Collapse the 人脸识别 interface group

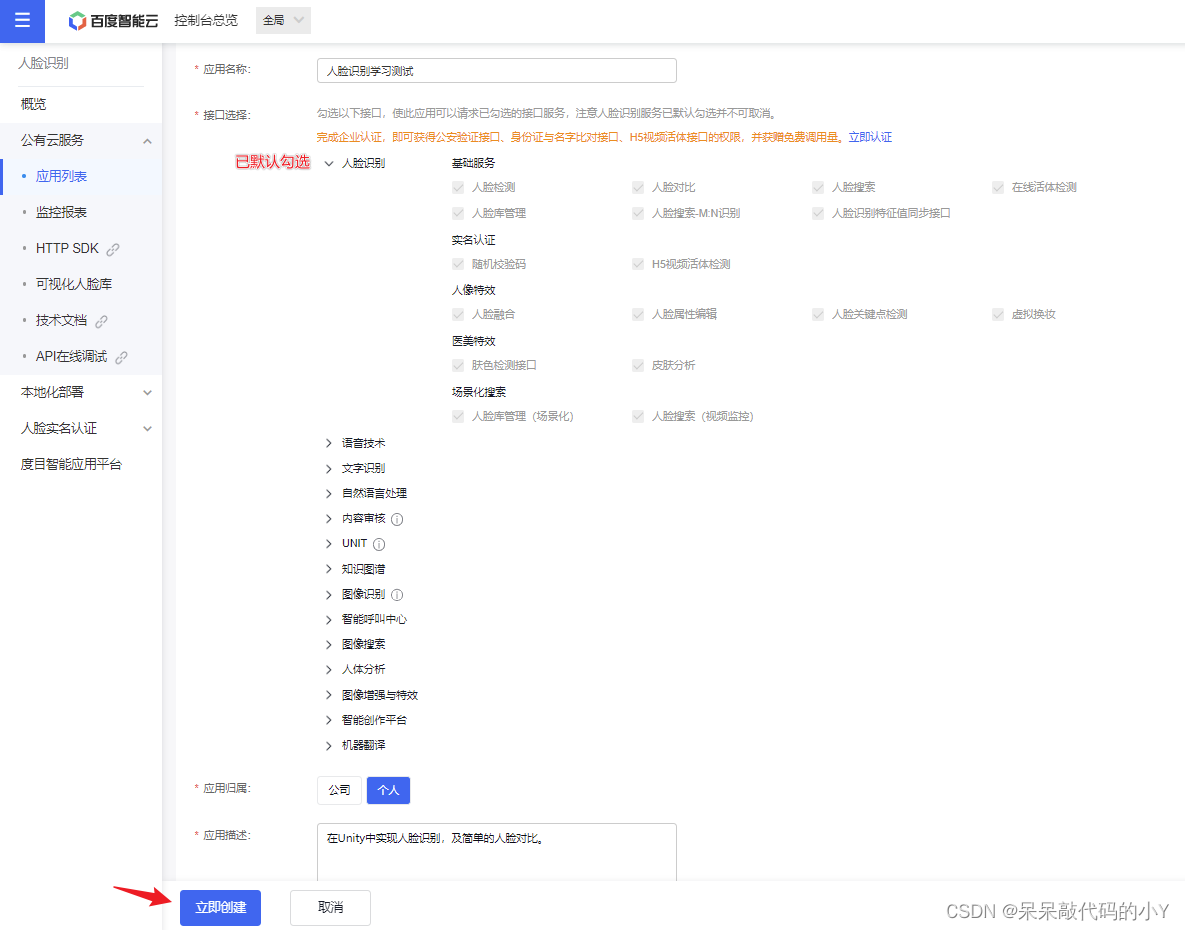pyautogui.click(x=329, y=163)
